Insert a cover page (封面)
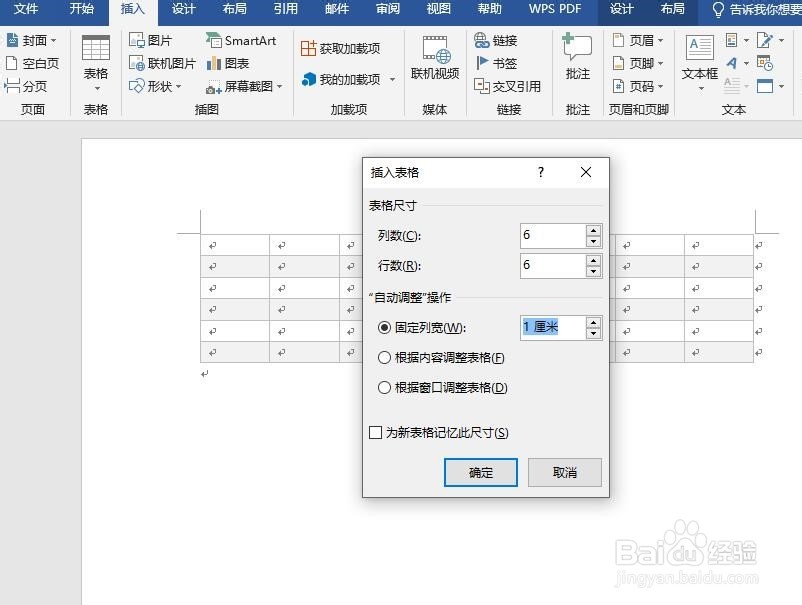 click(31, 39)
